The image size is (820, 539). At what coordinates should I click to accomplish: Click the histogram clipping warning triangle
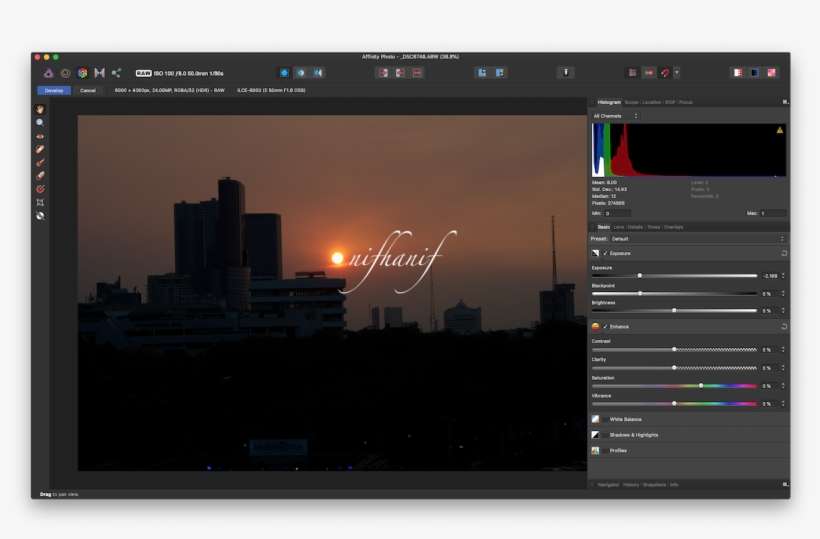[779, 130]
